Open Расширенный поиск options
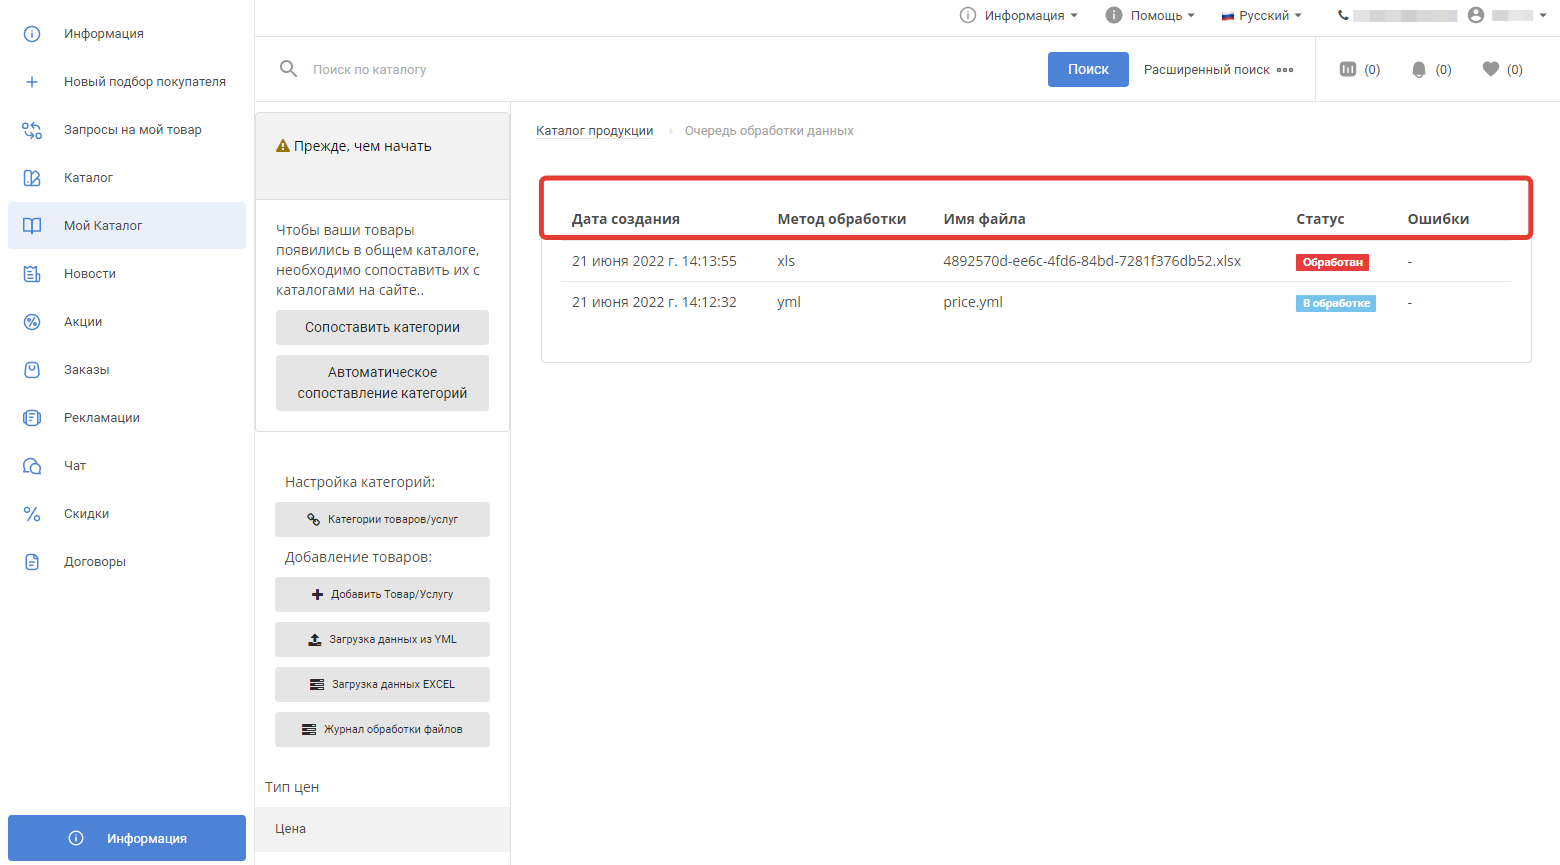 click(1218, 69)
